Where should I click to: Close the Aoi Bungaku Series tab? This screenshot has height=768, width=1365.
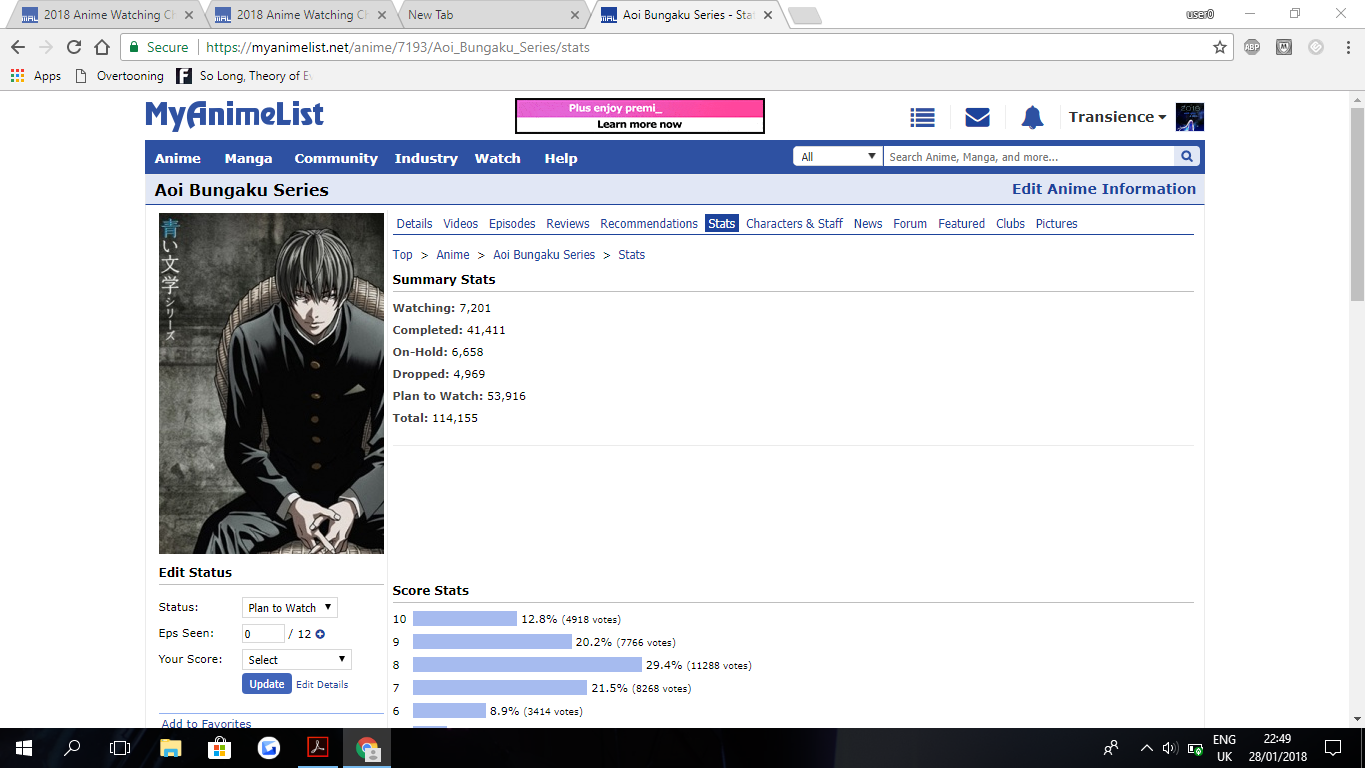pyautogui.click(x=769, y=15)
